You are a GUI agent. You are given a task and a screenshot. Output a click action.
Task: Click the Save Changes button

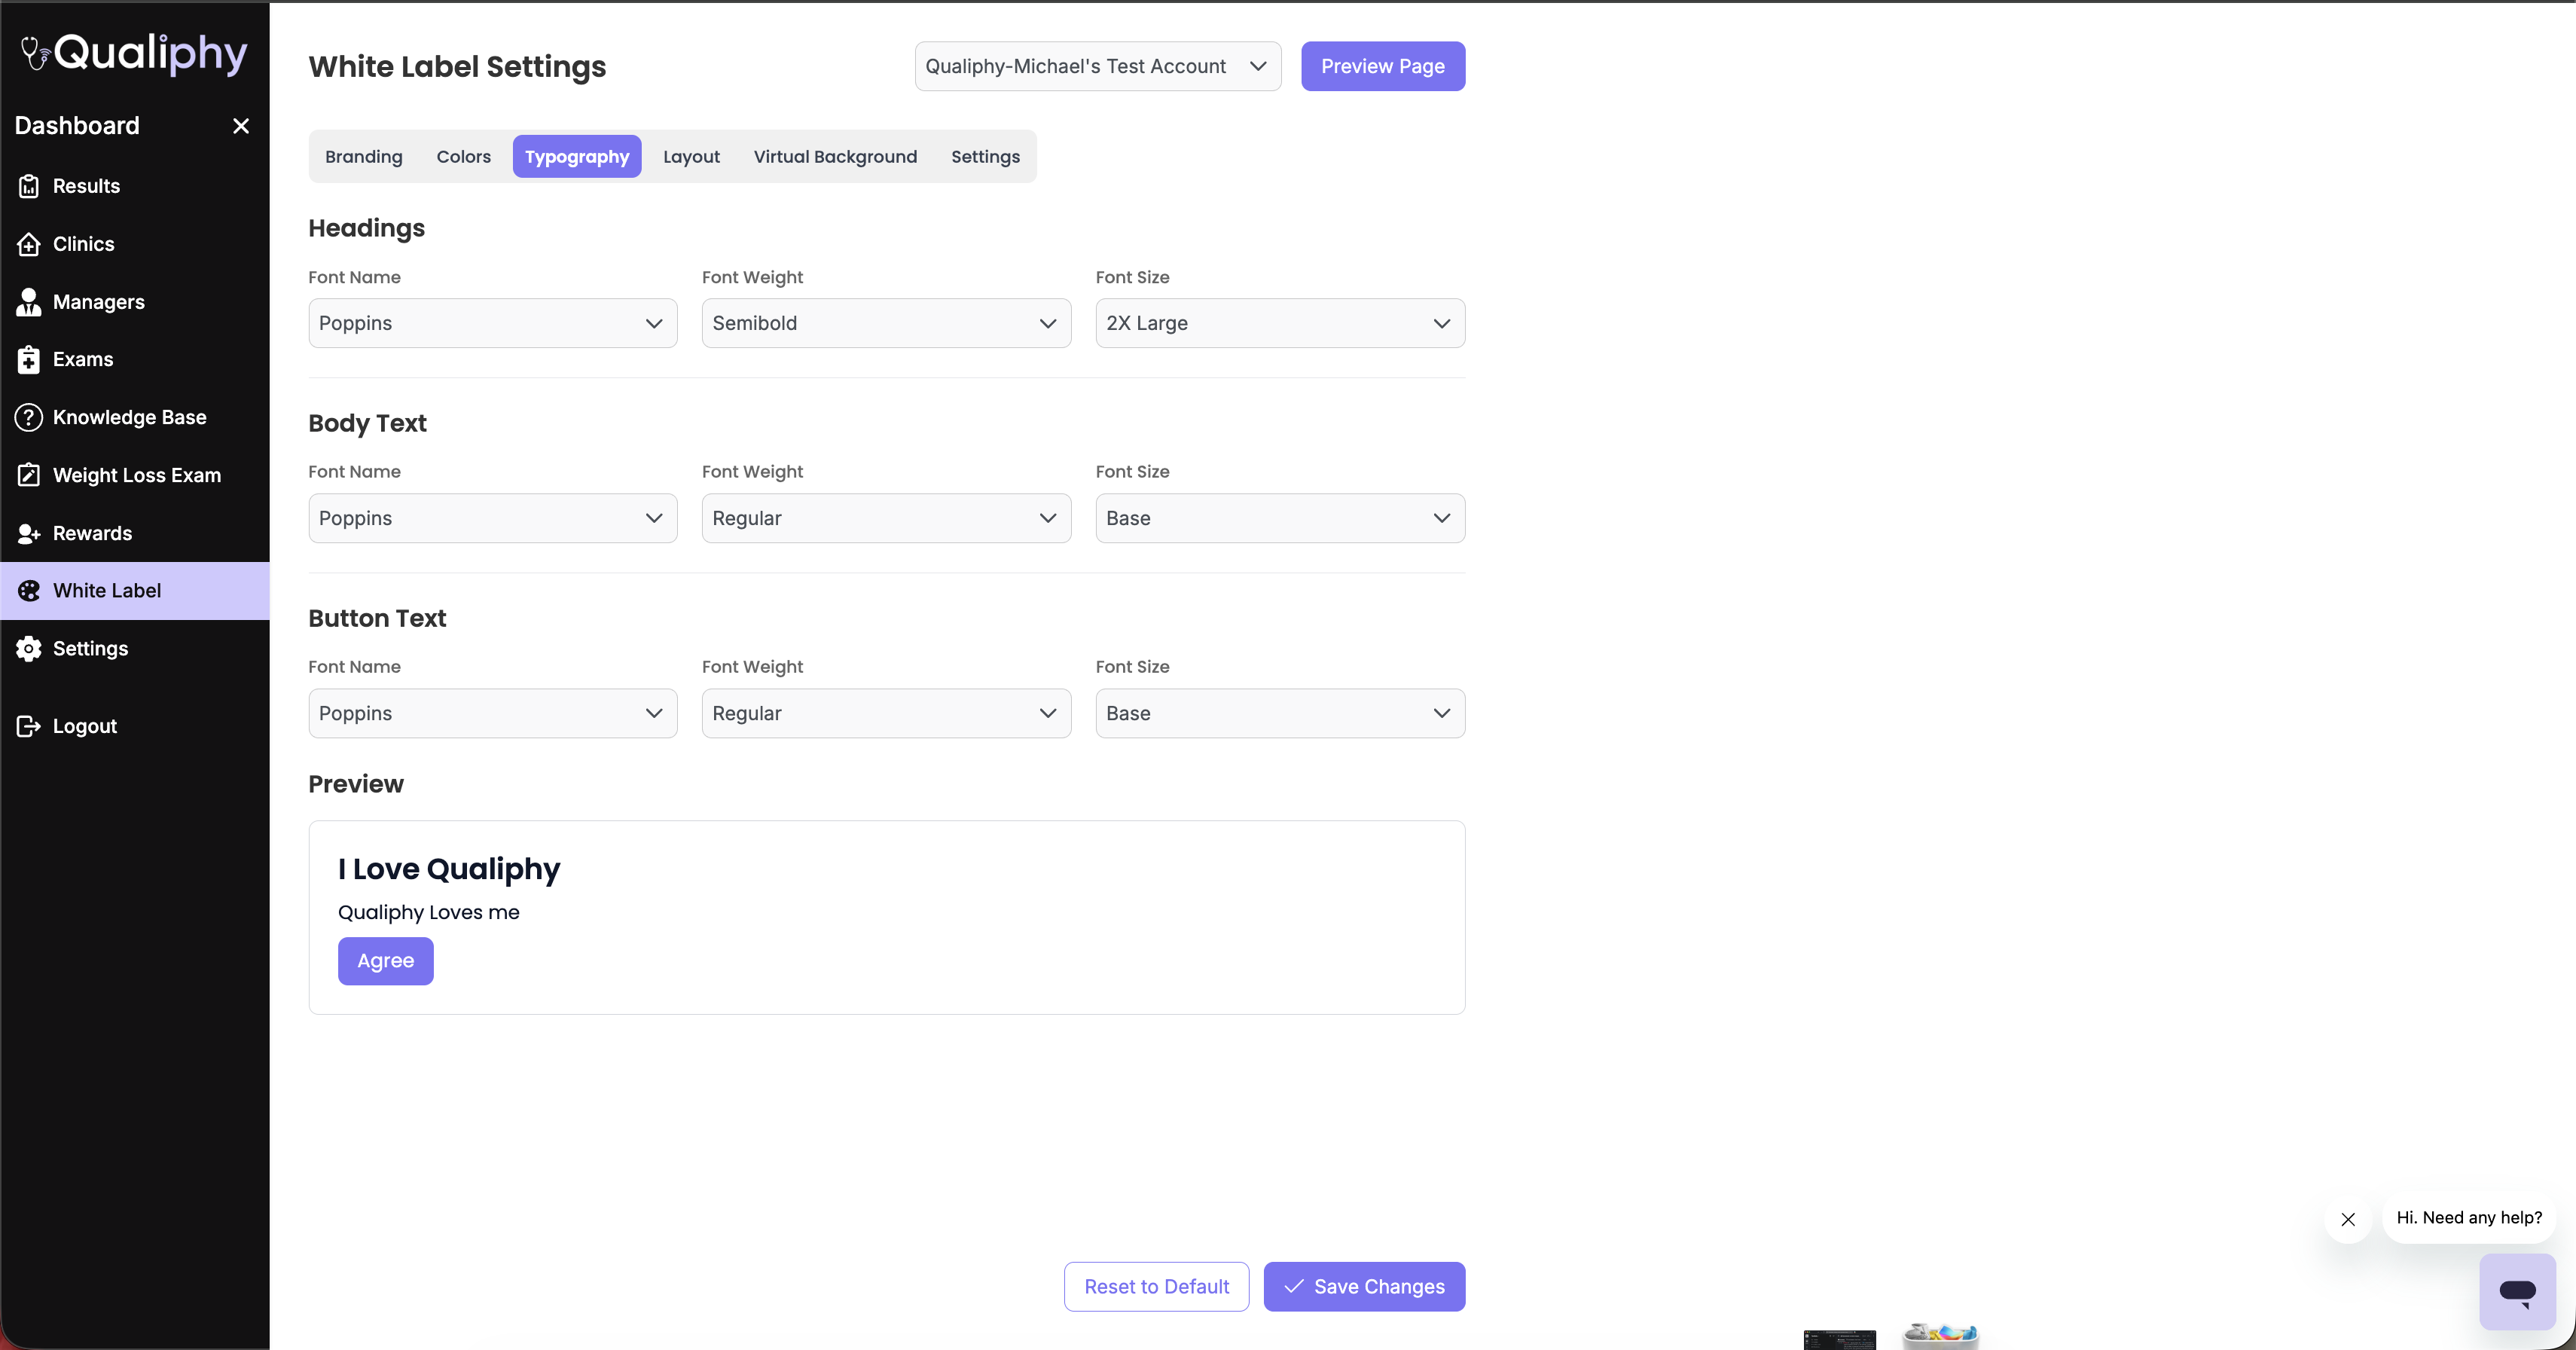pos(1364,1287)
